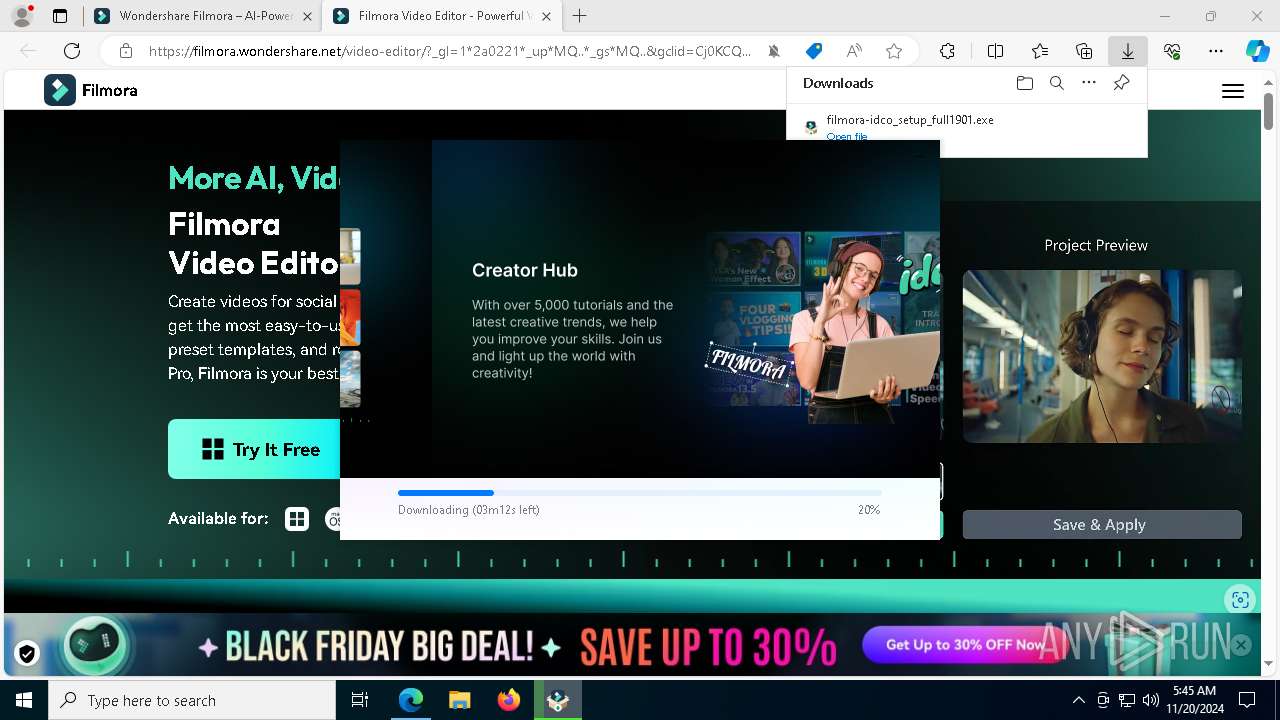Click the address bar URL field
This screenshot has height=720, width=1280.
click(x=450, y=51)
